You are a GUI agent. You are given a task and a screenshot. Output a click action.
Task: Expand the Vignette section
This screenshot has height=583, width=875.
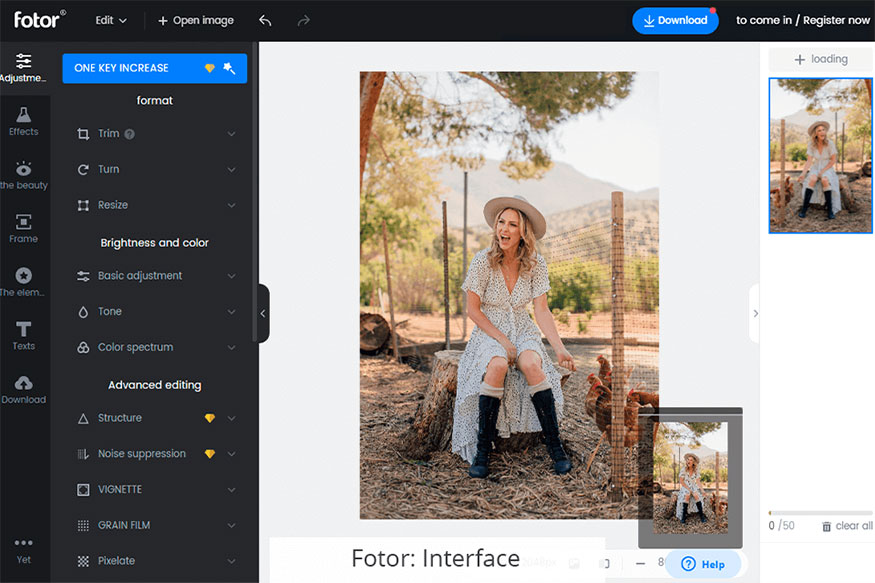pos(231,490)
